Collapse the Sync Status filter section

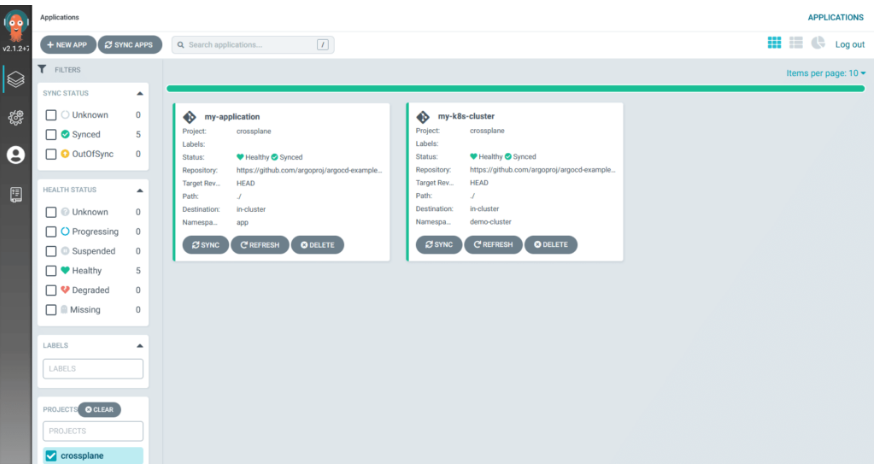pos(139,93)
